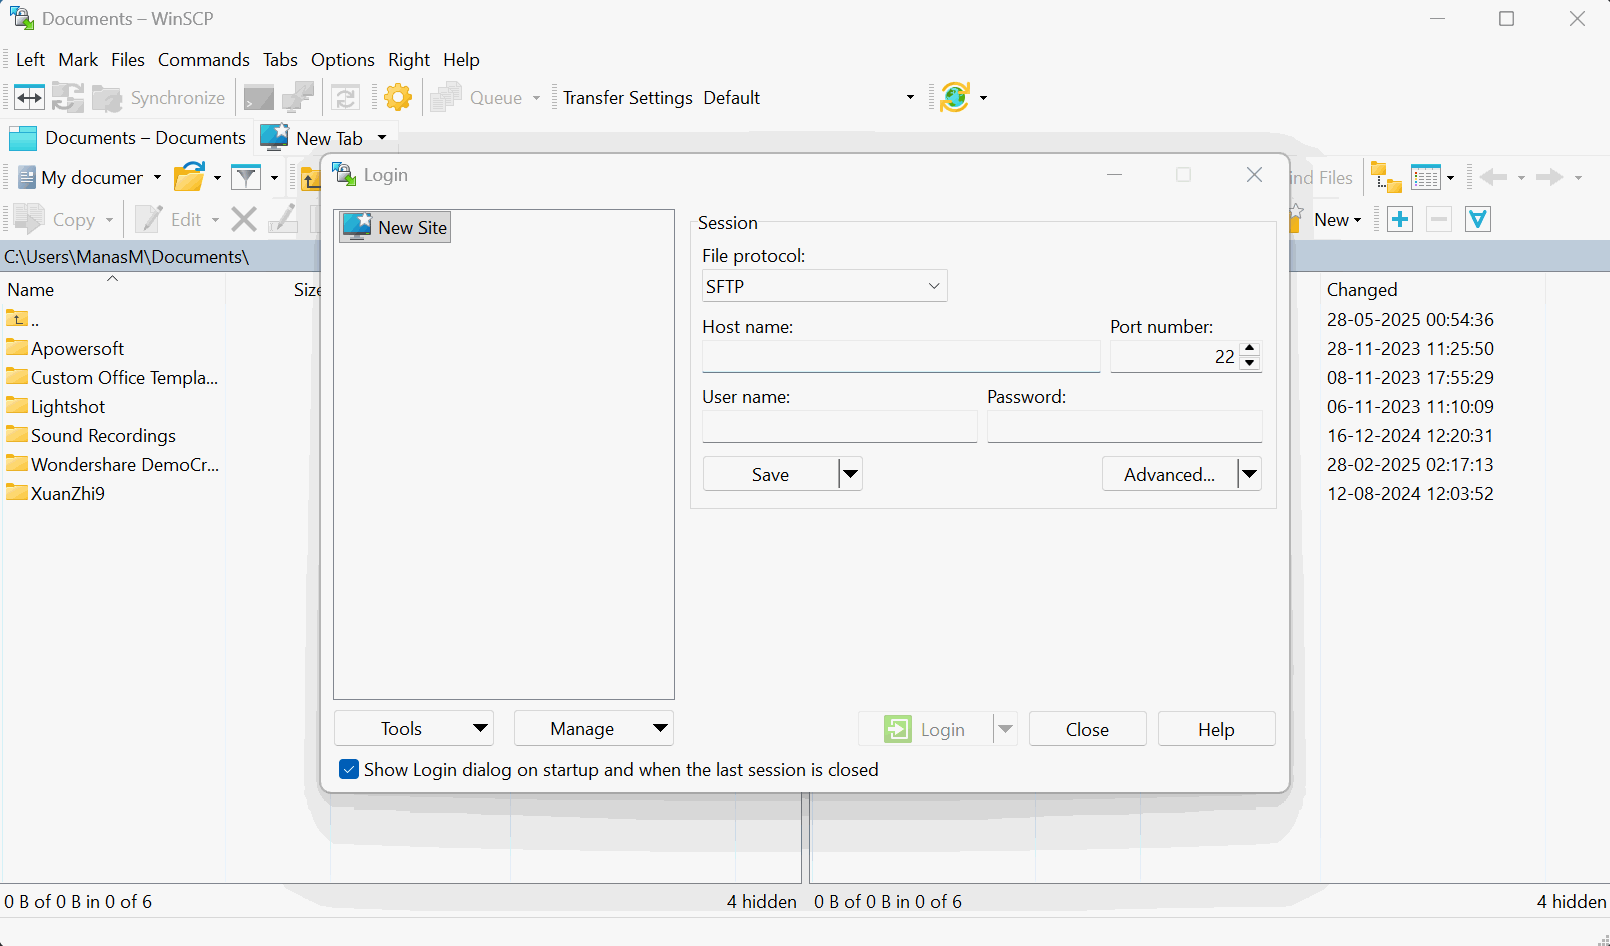1610x946 pixels.
Task: Click the Host name input field
Action: [901, 357]
